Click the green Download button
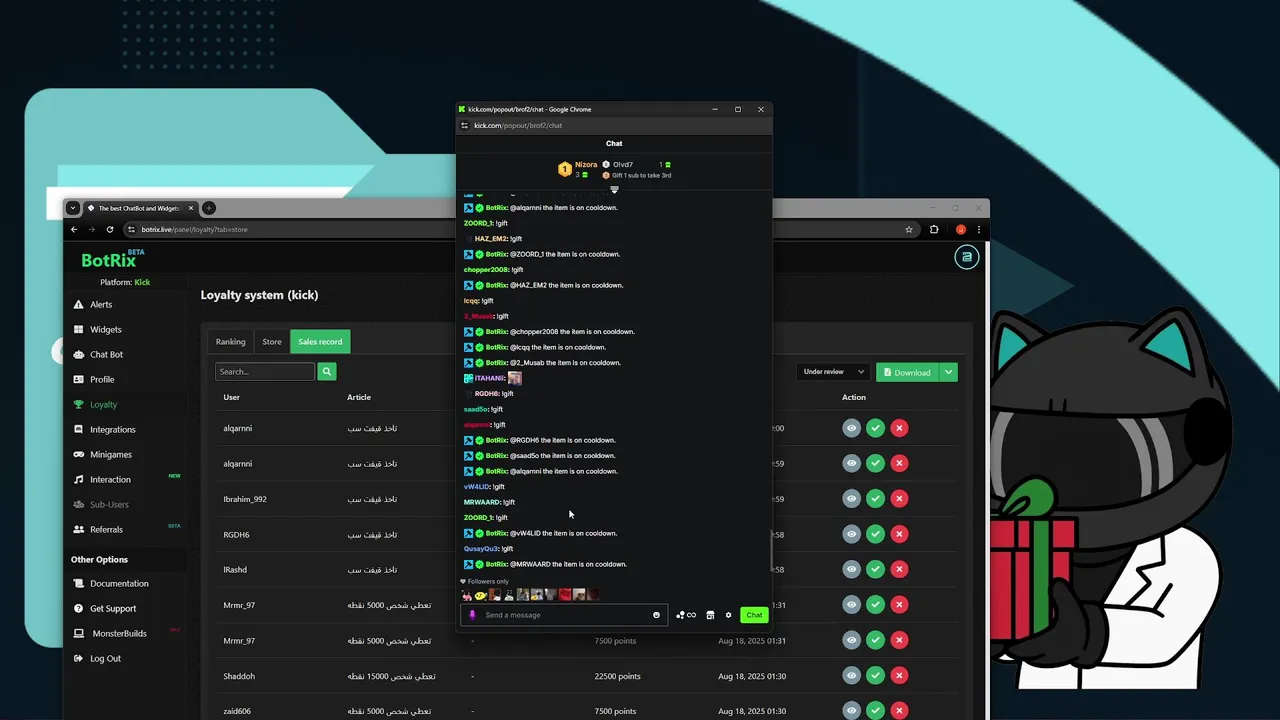1280x720 pixels. [907, 372]
